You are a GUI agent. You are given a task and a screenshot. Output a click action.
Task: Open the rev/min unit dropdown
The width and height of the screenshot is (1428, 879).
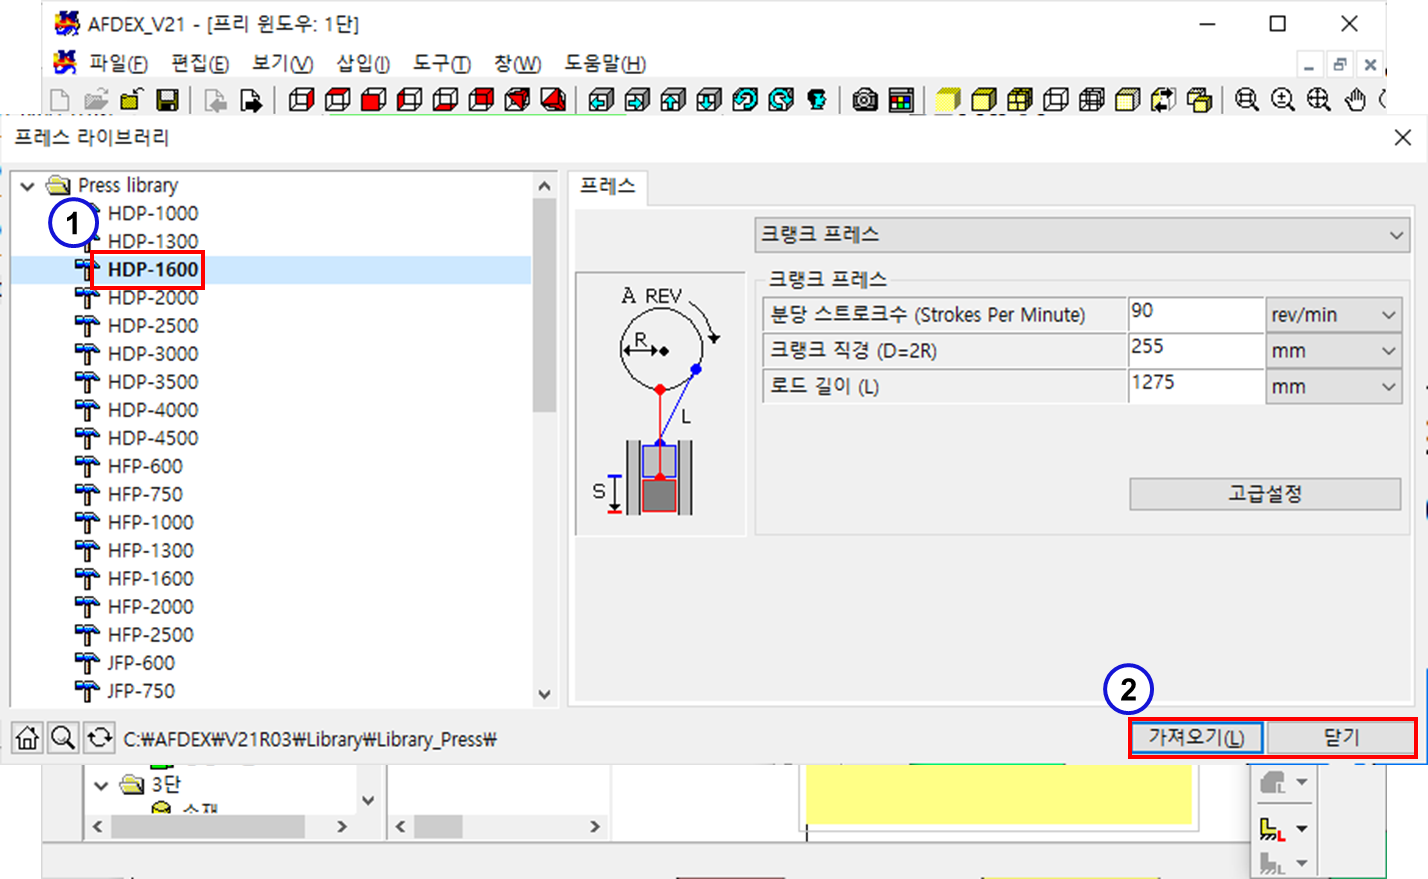tap(1333, 315)
